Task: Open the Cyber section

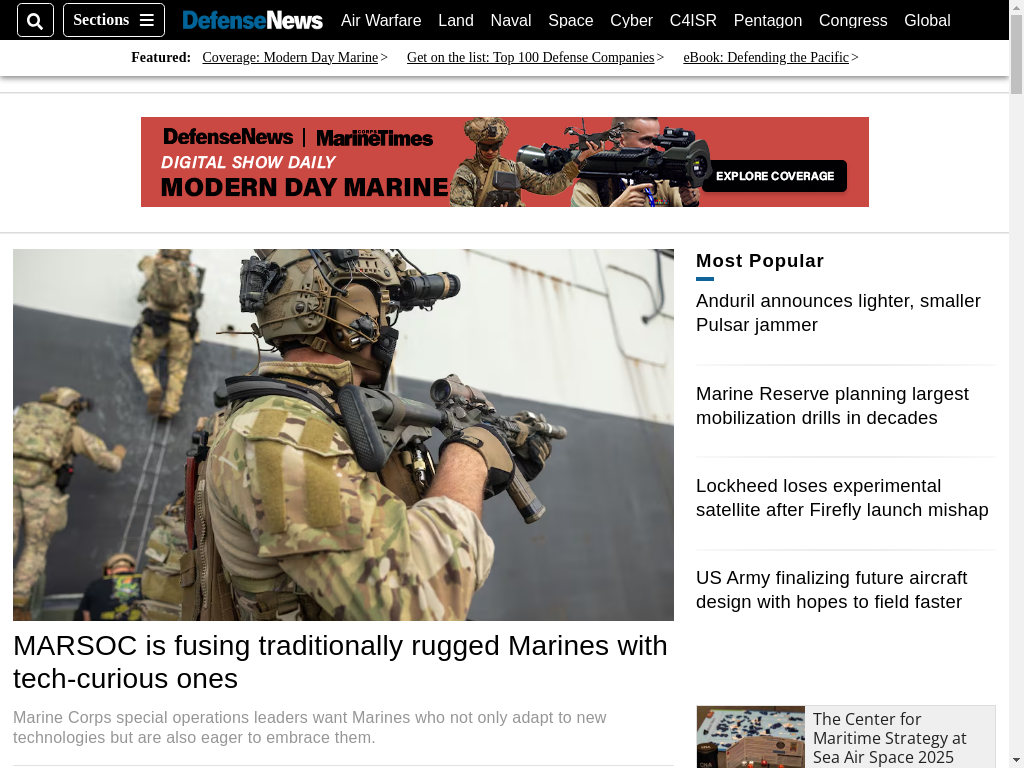Action: point(632,20)
